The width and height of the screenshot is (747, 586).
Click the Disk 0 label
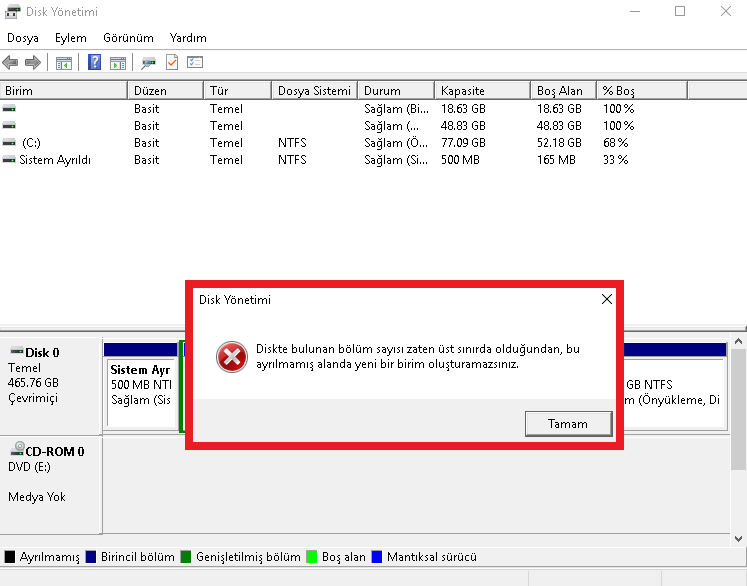click(42, 353)
